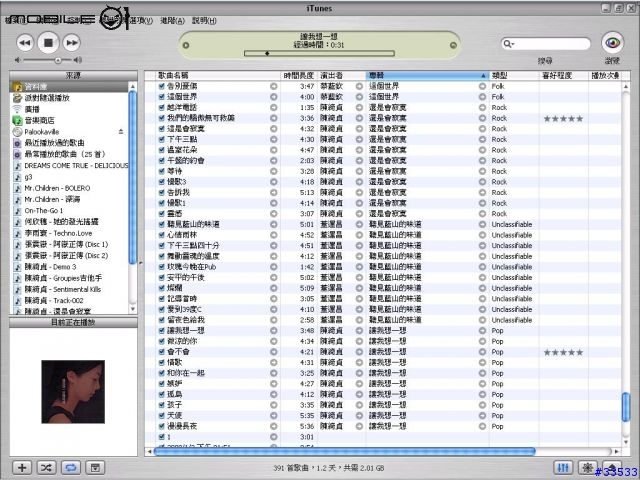Skip to the next track
The height and width of the screenshot is (480, 640).
tap(72, 42)
